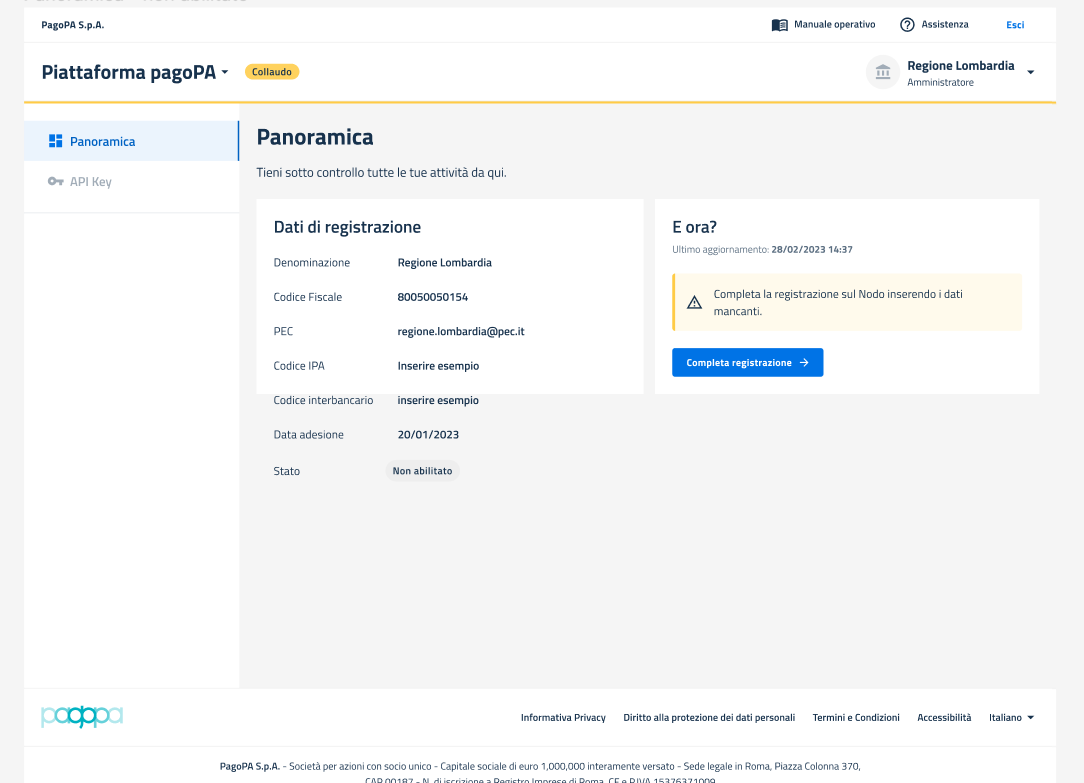Click the Assistenza question mark icon
Screen dimensions: 1084x783
click(907, 25)
